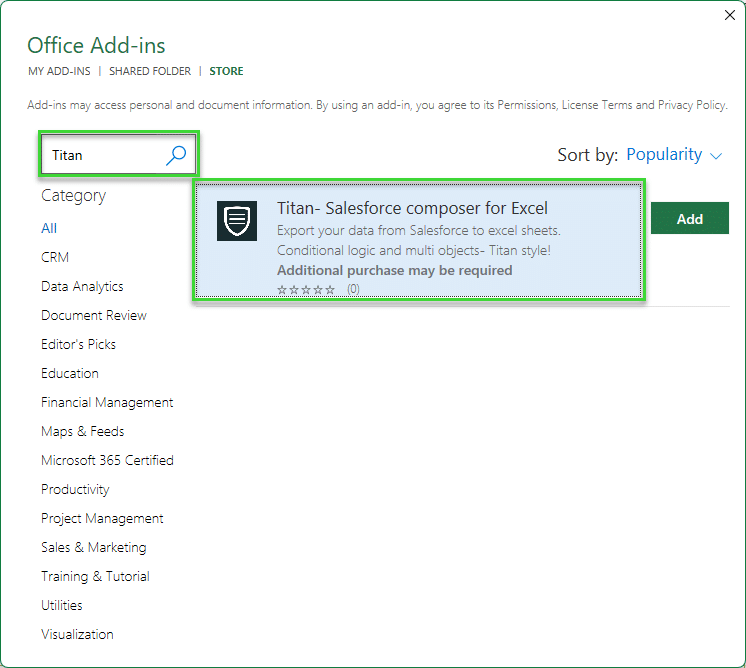The height and width of the screenshot is (668, 746).
Task: Filter by CRM category
Action: (55, 257)
